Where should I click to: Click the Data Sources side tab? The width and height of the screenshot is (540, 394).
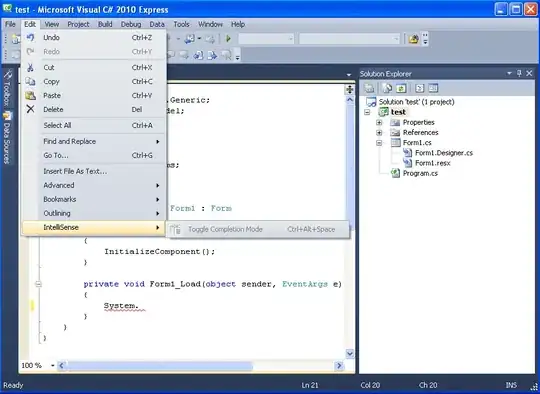coord(8,138)
